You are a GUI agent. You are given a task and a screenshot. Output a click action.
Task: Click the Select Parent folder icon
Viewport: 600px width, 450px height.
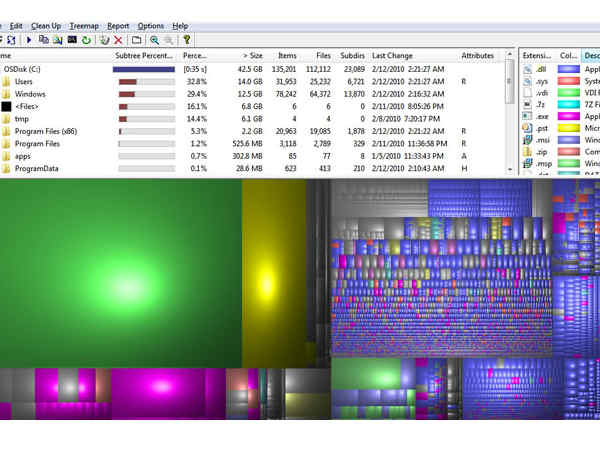[137, 40]
